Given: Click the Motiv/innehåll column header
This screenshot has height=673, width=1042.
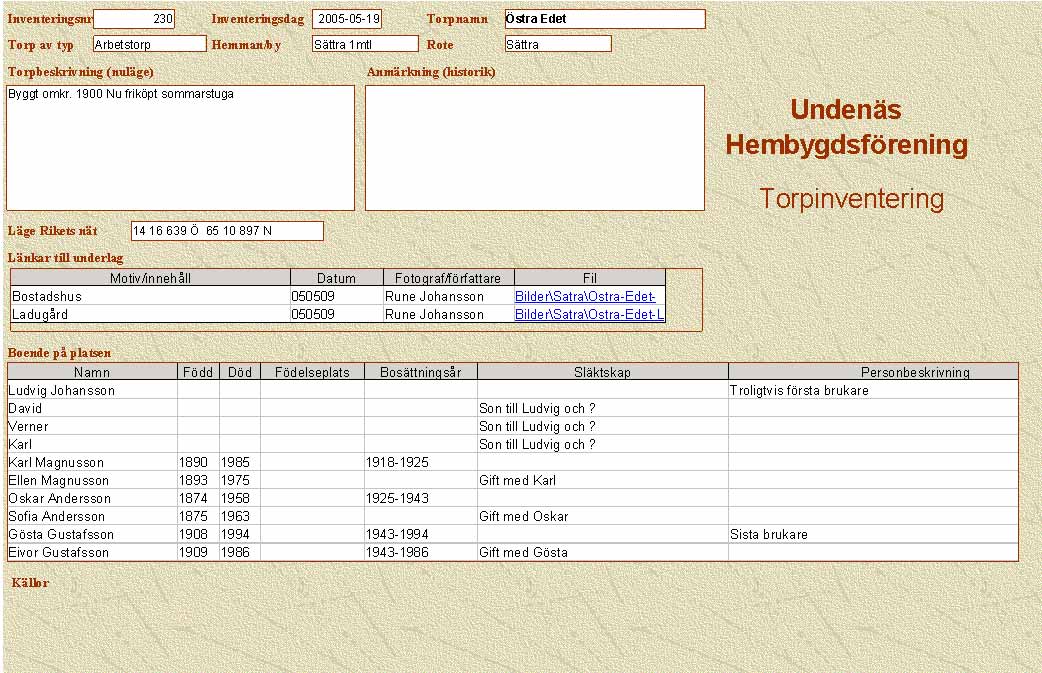Looking at the screenshot, I should click(150, 278).
